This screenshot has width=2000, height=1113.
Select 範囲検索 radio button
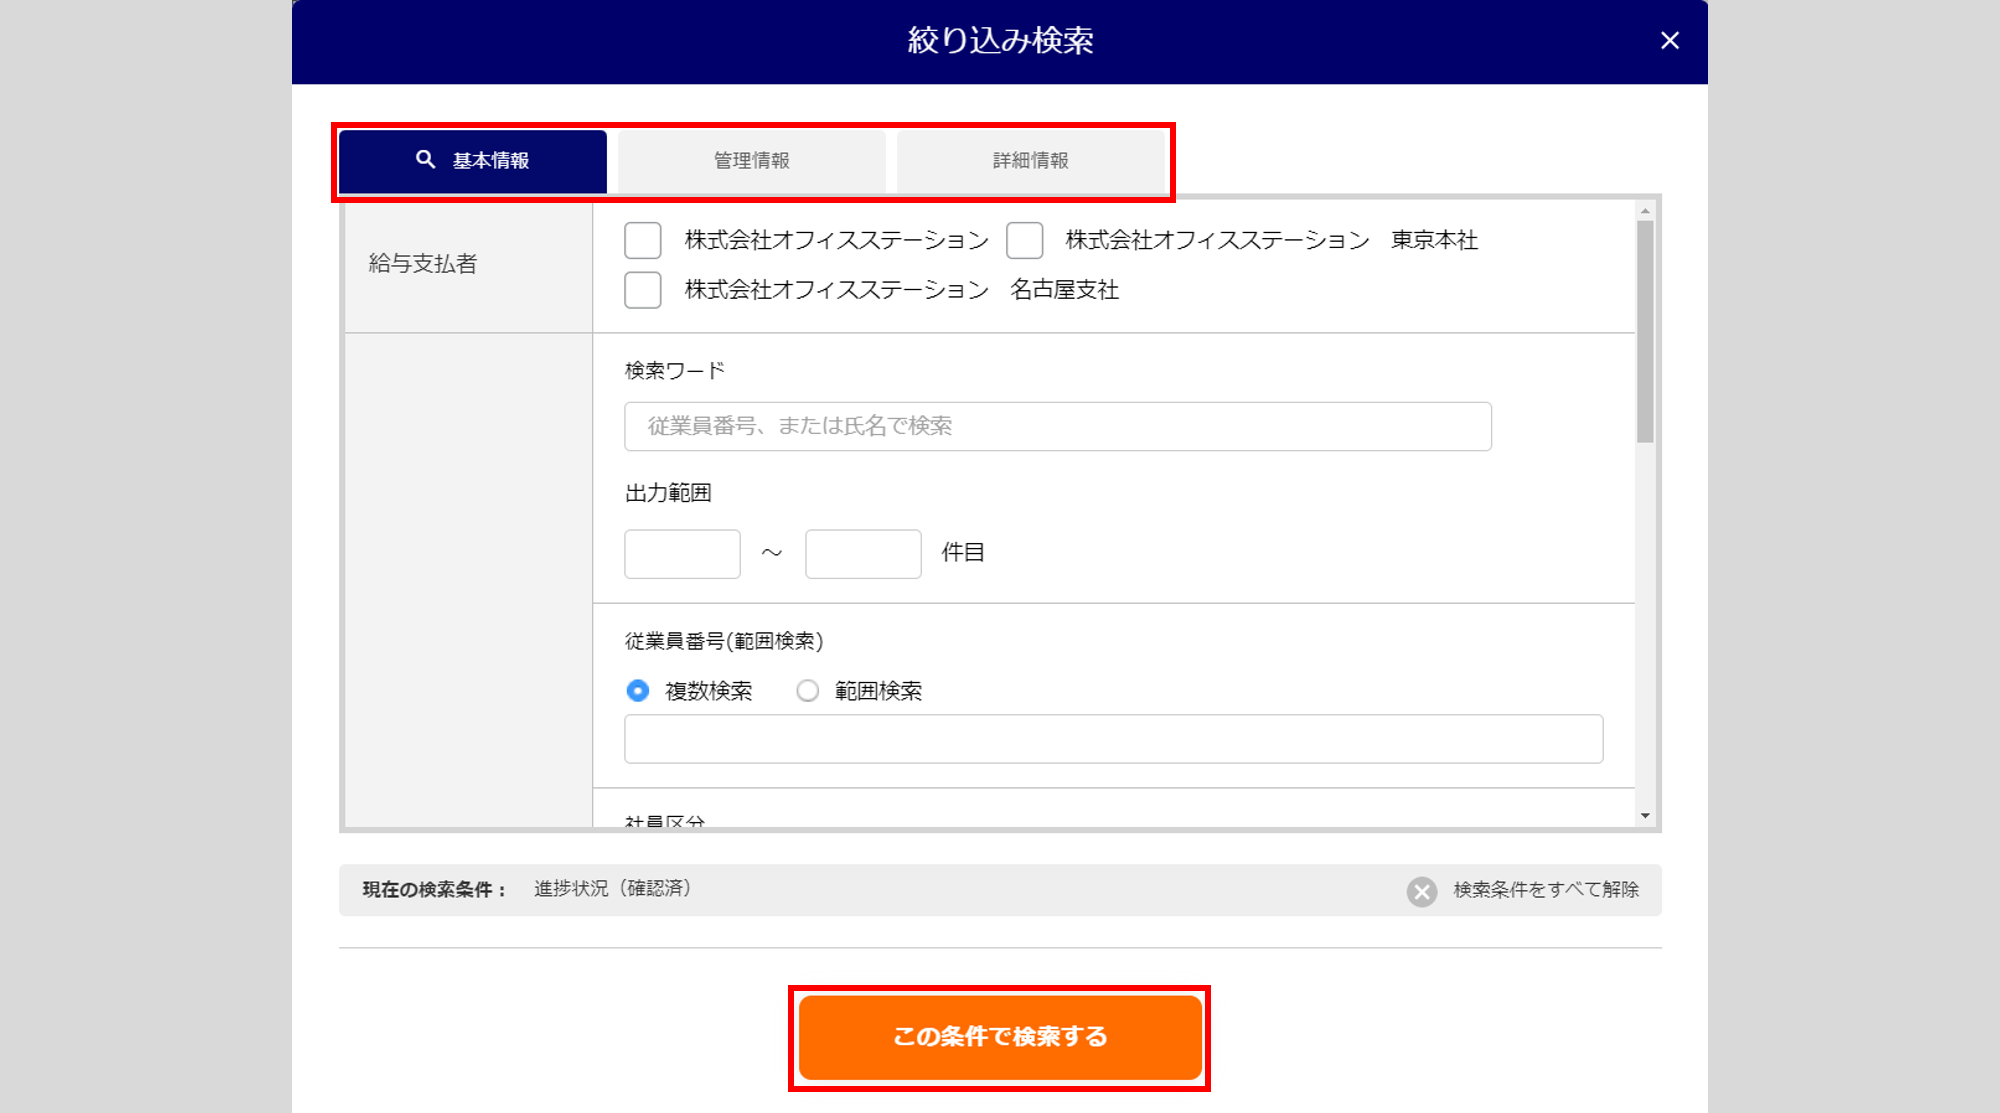807,691
